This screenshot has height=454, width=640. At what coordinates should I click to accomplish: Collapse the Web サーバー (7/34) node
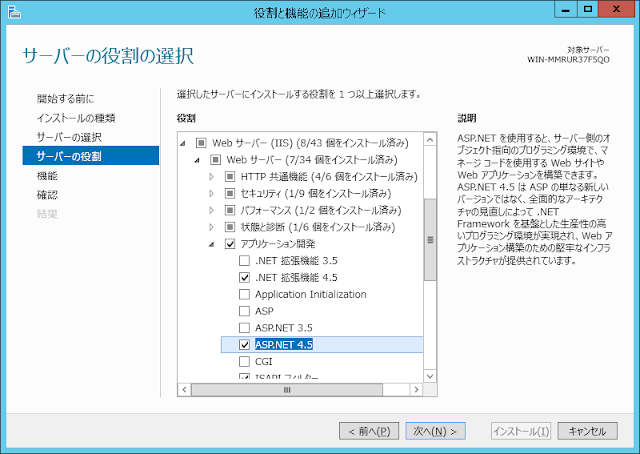point(197,160)
